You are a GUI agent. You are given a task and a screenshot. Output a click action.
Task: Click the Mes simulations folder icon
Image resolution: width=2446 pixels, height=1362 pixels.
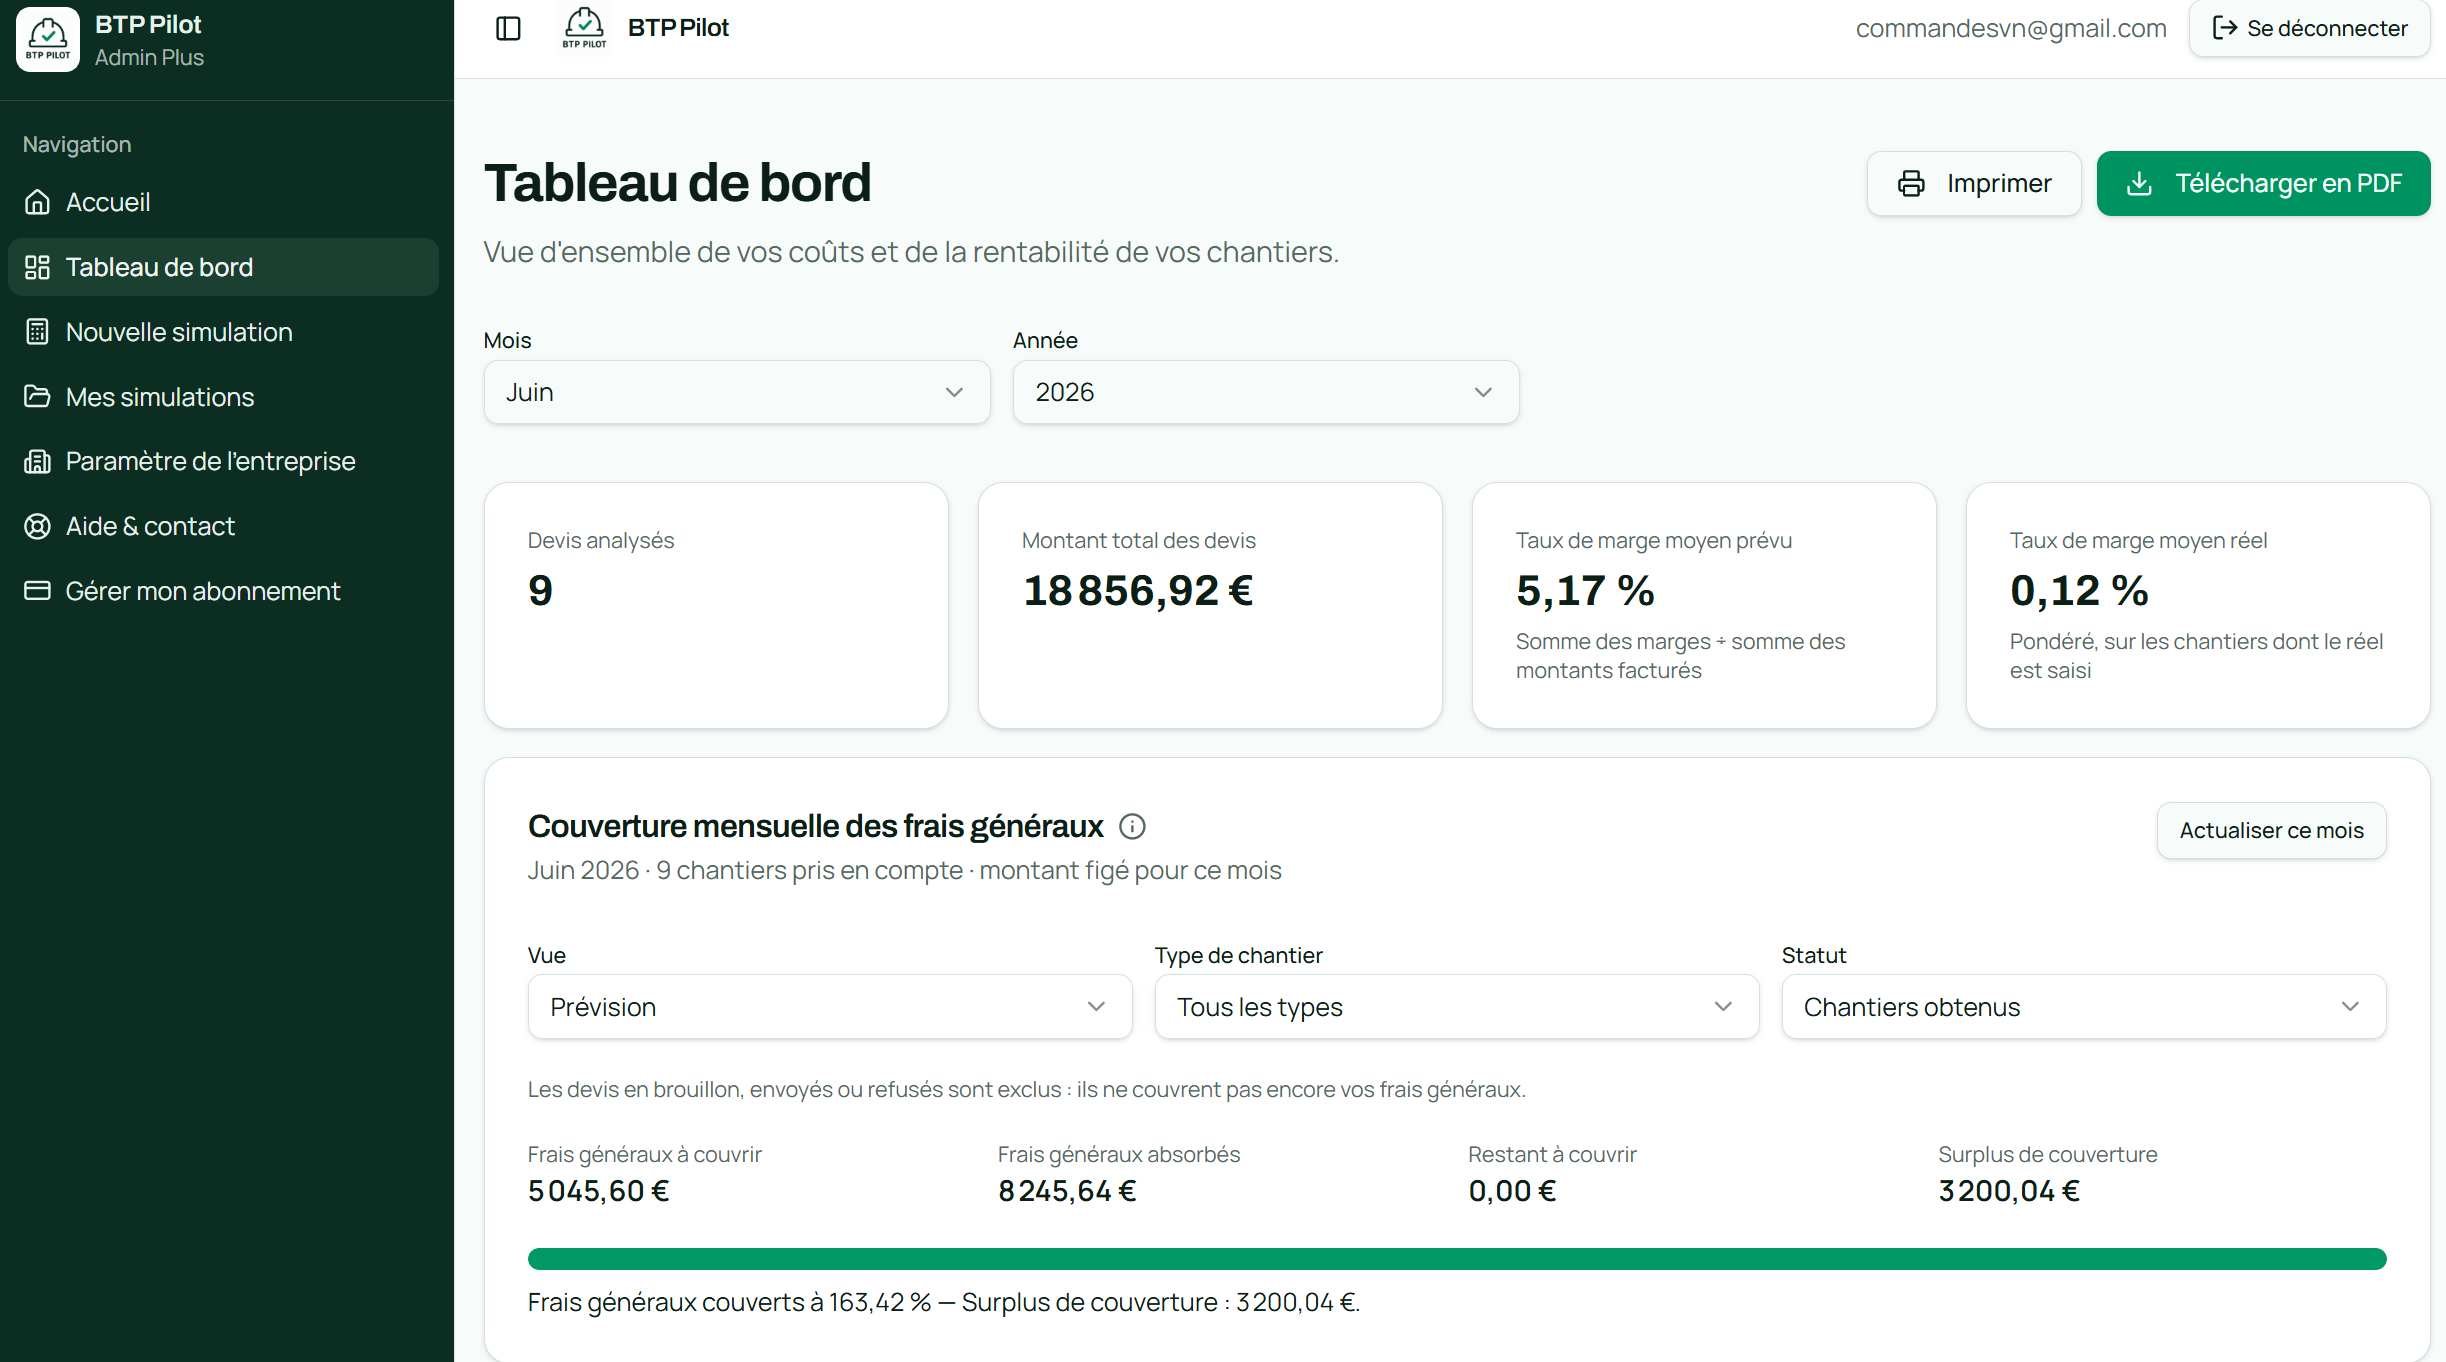[x=37, y=397]
